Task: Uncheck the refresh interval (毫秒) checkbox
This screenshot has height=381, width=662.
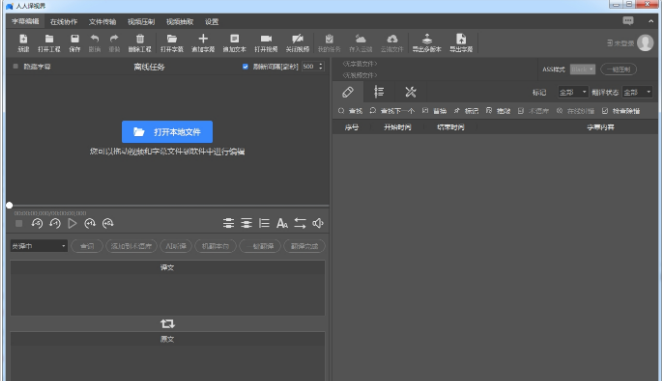Action: 245,66
